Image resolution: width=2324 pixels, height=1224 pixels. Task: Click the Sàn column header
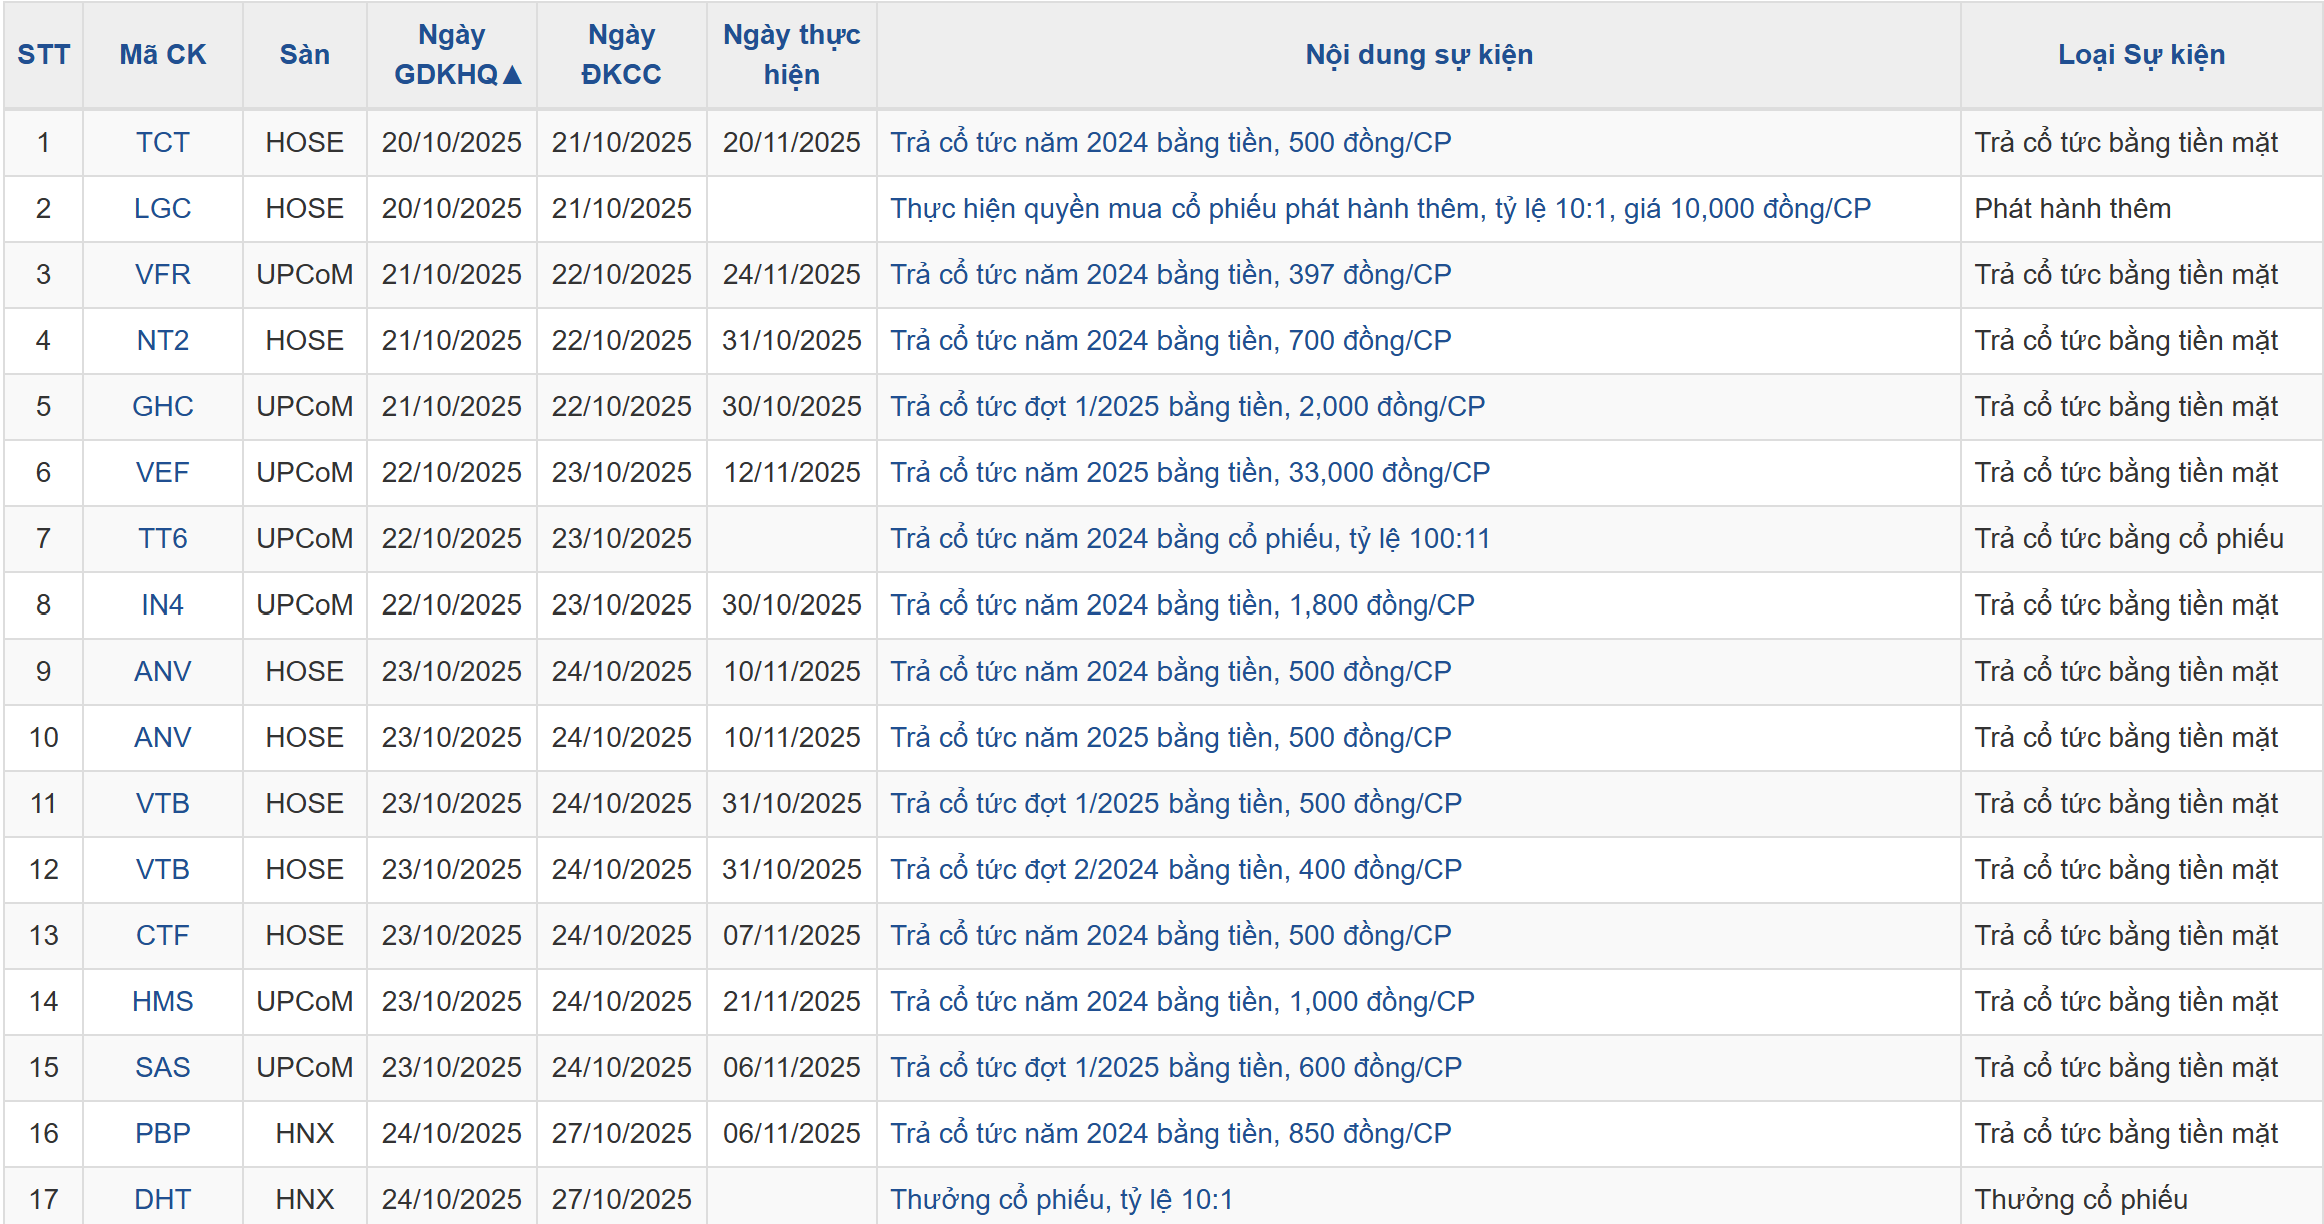[x=304, y=55]
